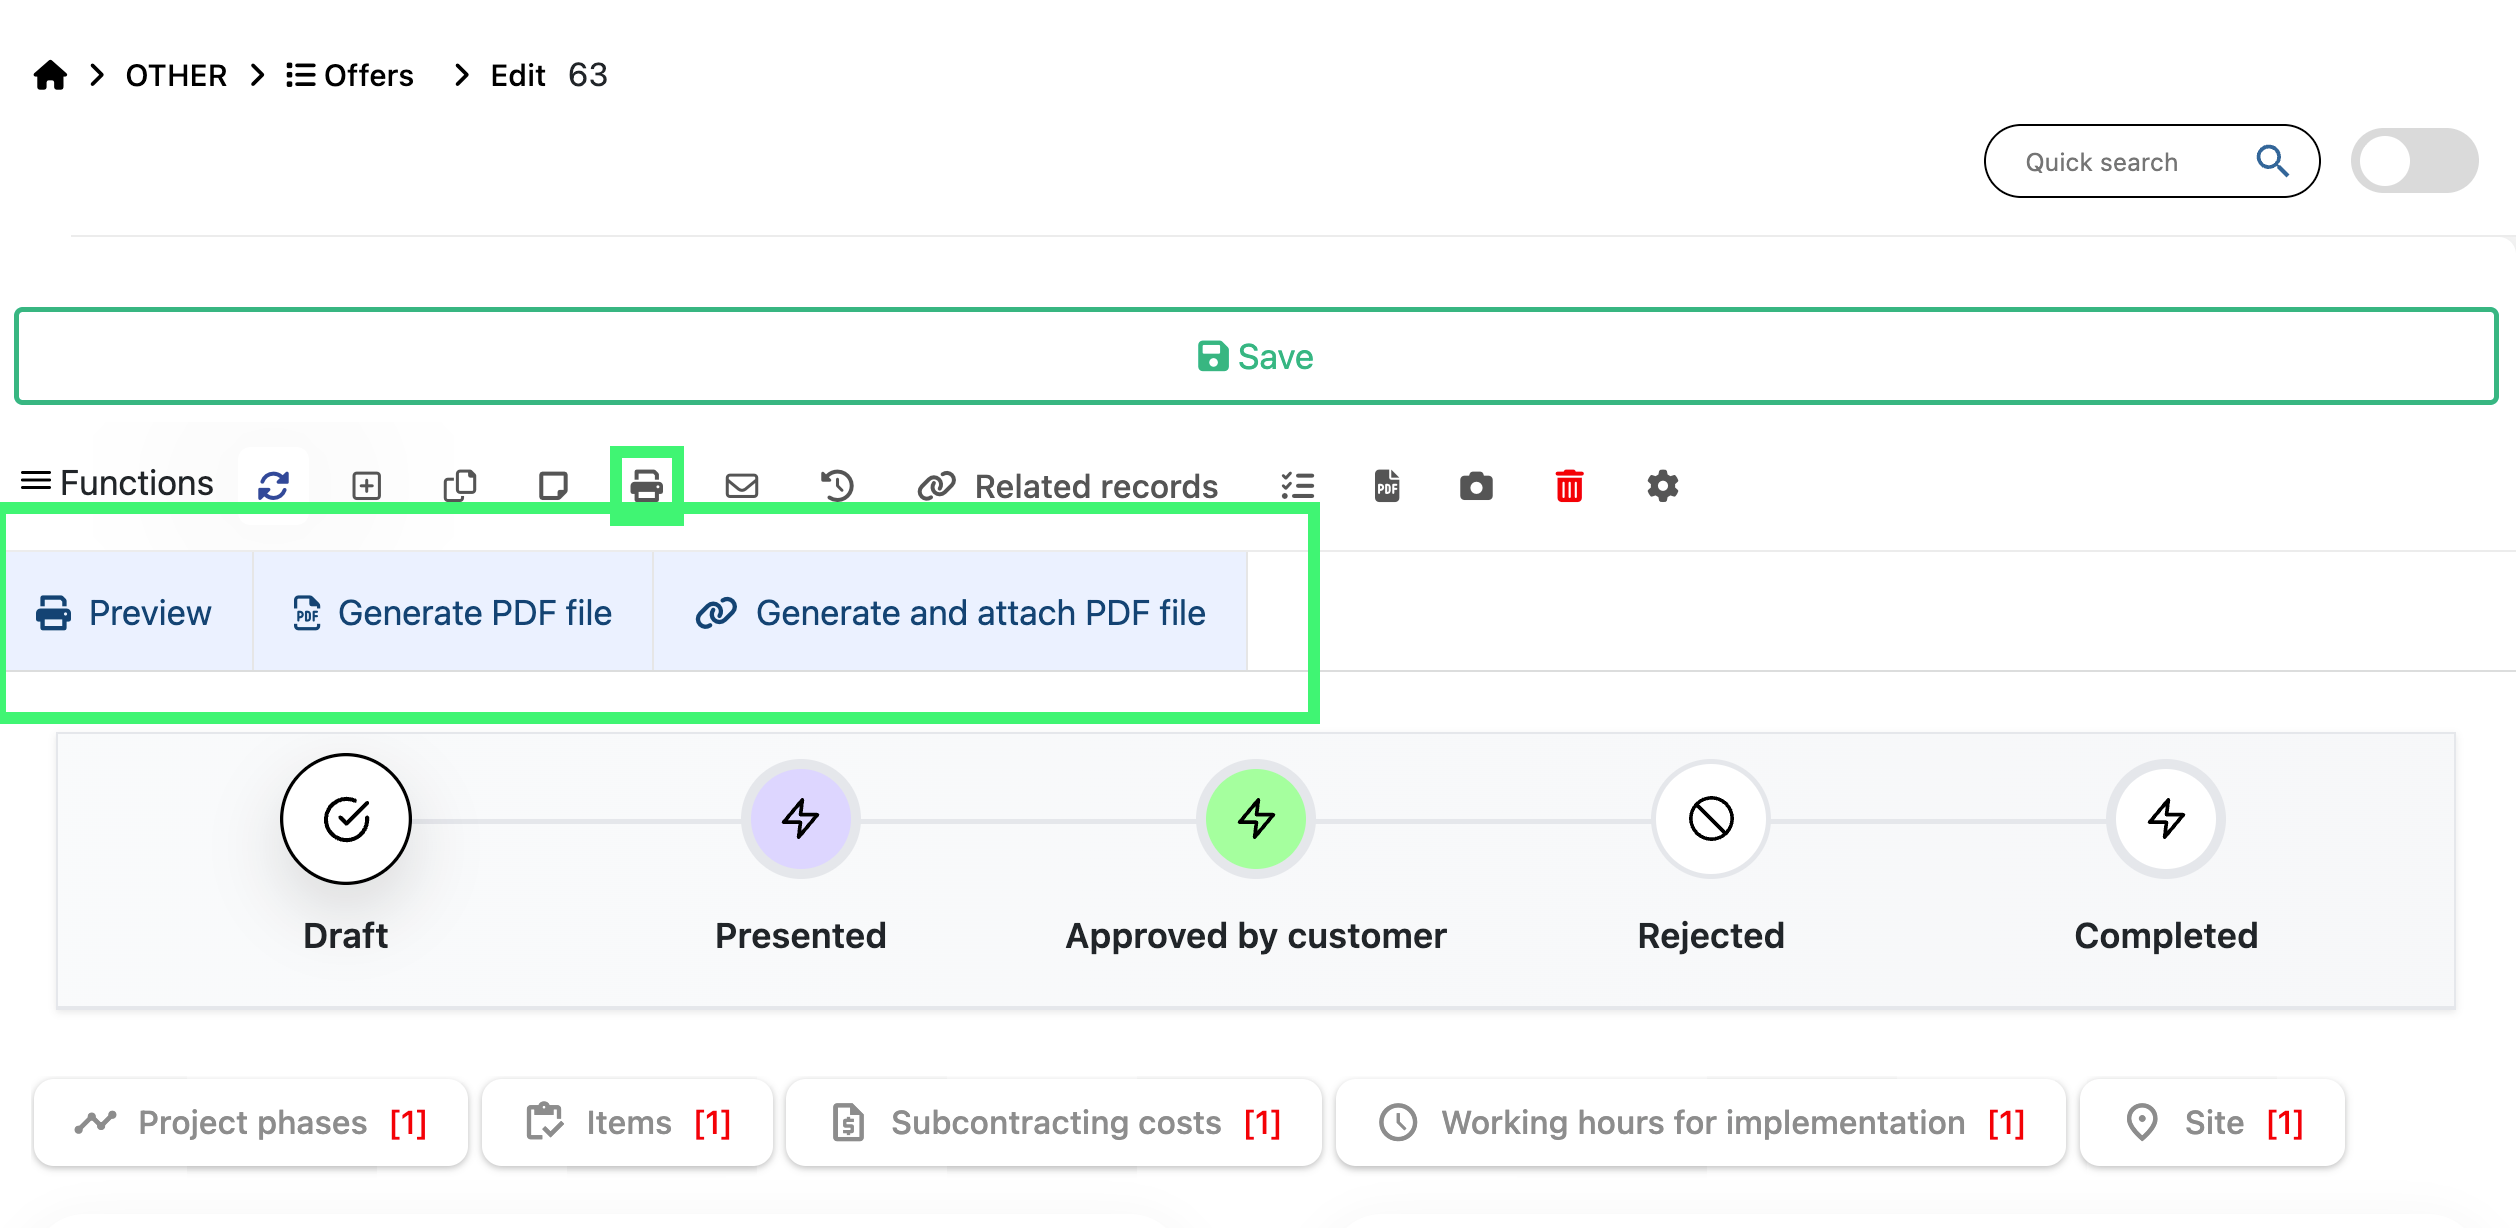Open the camera snapshot icon
This screenshot has width=2516, height=1228.
(1476, 486)
